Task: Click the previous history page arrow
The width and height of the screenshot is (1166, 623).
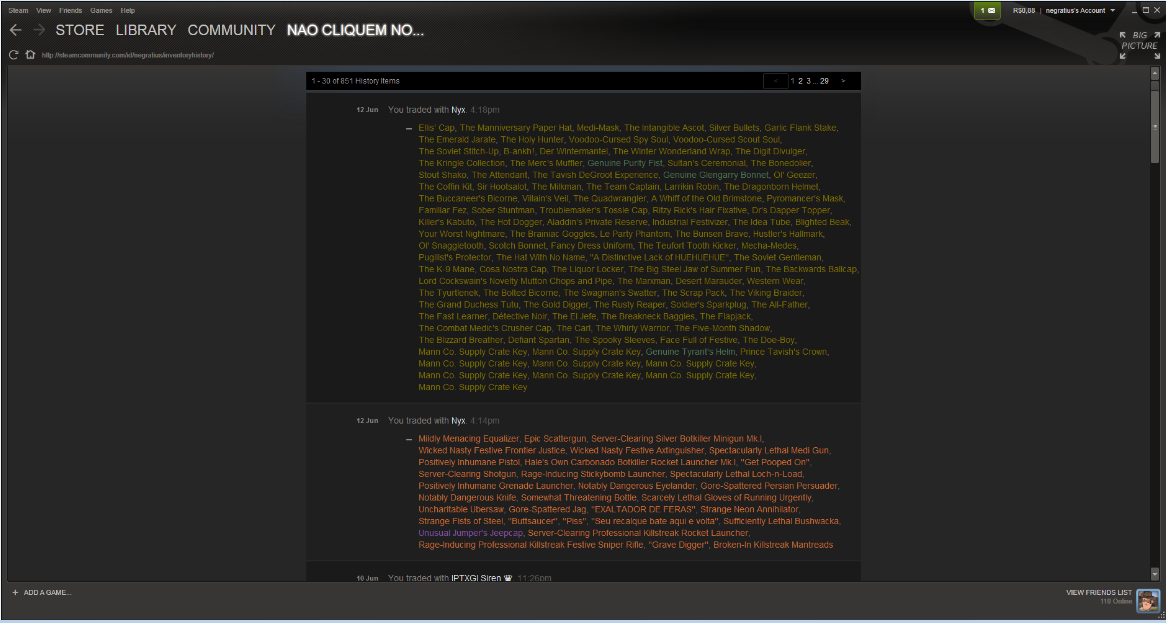Action: [776, 81]
